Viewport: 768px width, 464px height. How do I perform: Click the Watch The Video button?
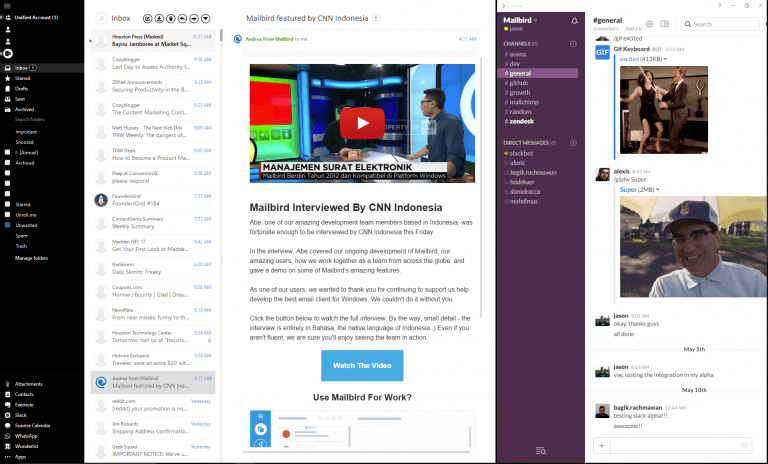[x=362, y=366]
